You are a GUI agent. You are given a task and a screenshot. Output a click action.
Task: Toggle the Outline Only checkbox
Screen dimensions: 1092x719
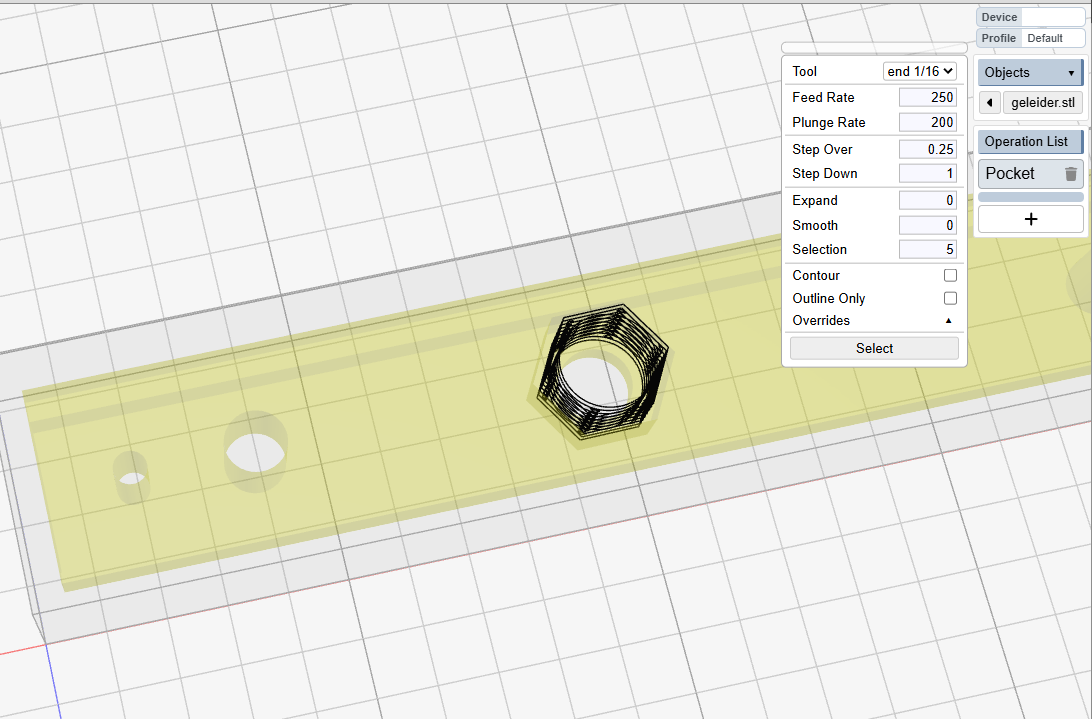pyautogui.click(x=950, y=298)
